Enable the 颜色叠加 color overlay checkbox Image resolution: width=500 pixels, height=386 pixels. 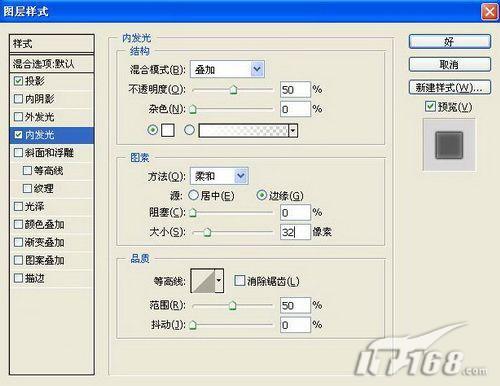(19, 224)
